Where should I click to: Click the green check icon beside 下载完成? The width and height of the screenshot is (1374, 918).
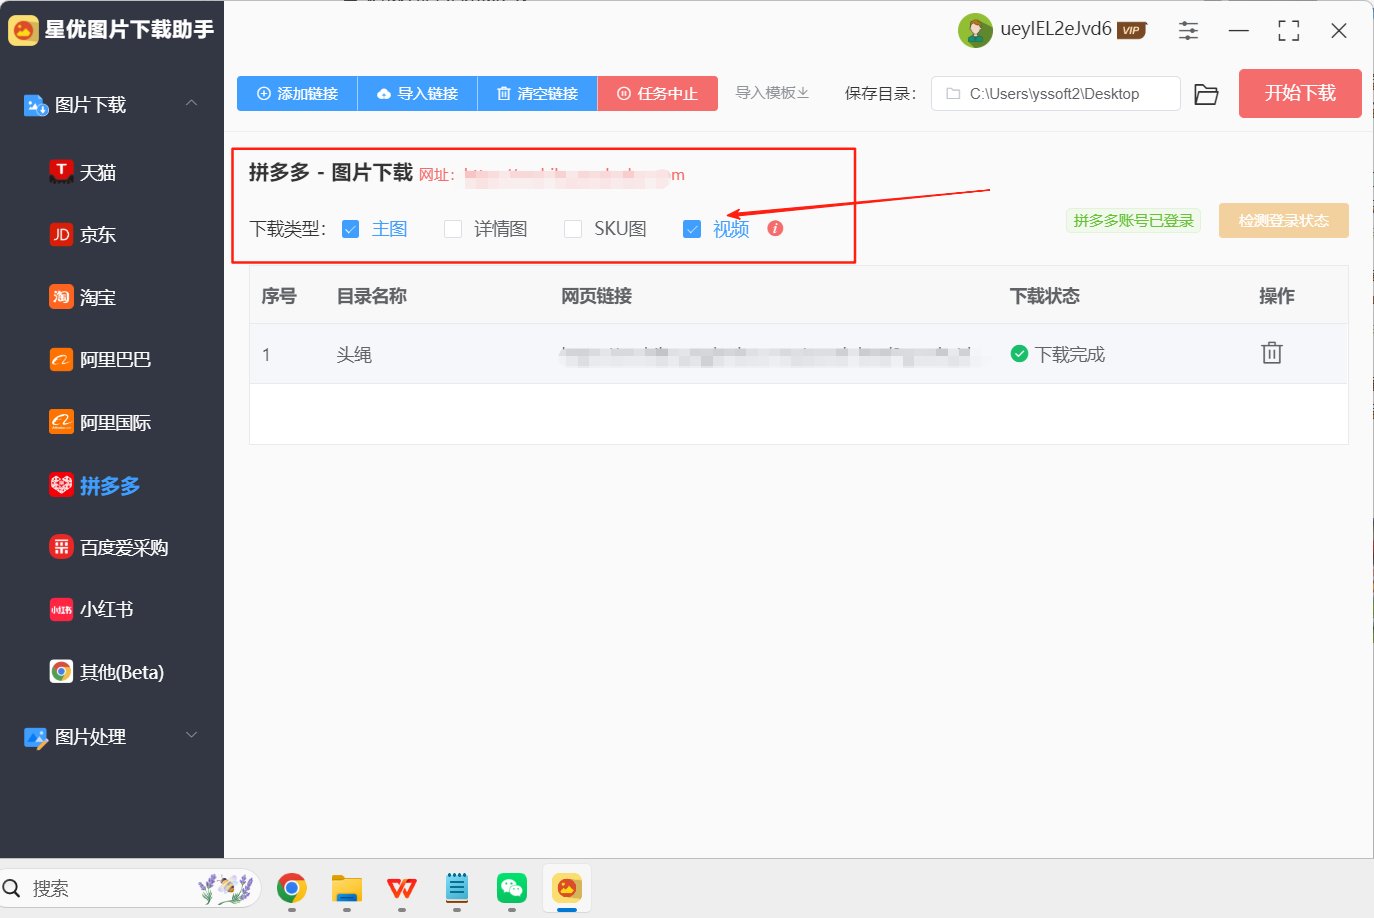tap(1019, 354)
